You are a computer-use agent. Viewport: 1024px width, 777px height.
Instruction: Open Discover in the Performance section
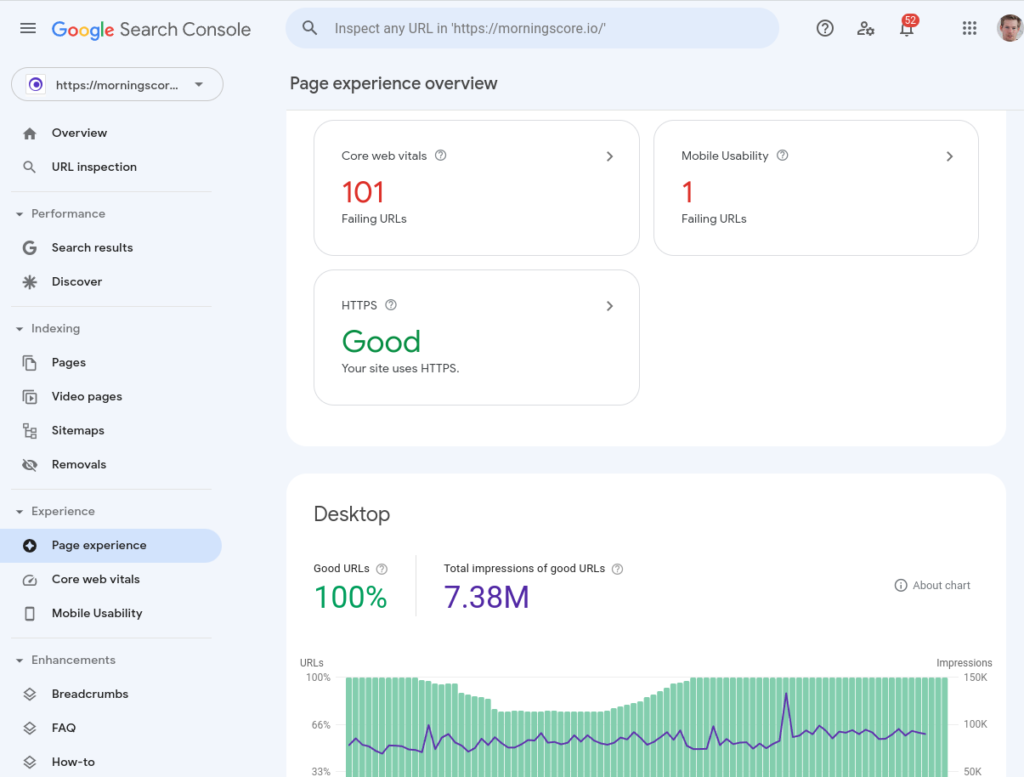[77, 281]
